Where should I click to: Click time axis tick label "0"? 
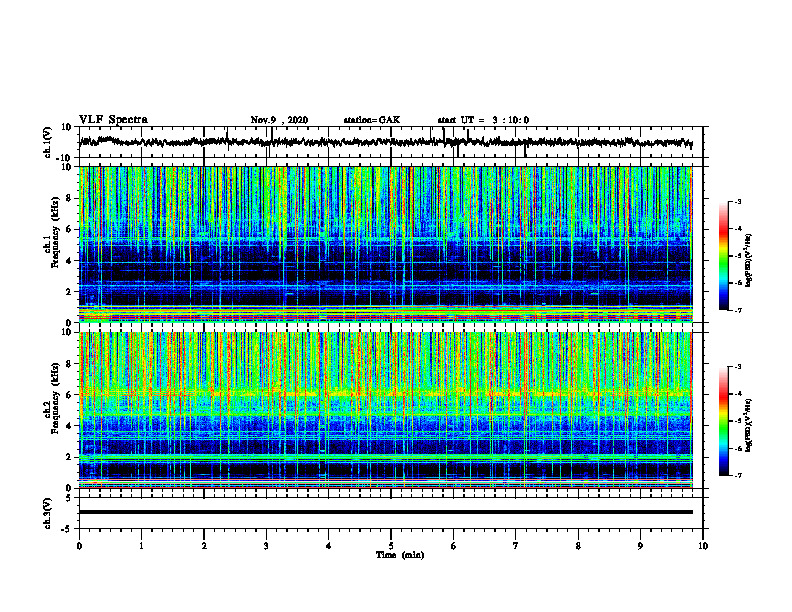pyautogui.click(x=79, y=546)
